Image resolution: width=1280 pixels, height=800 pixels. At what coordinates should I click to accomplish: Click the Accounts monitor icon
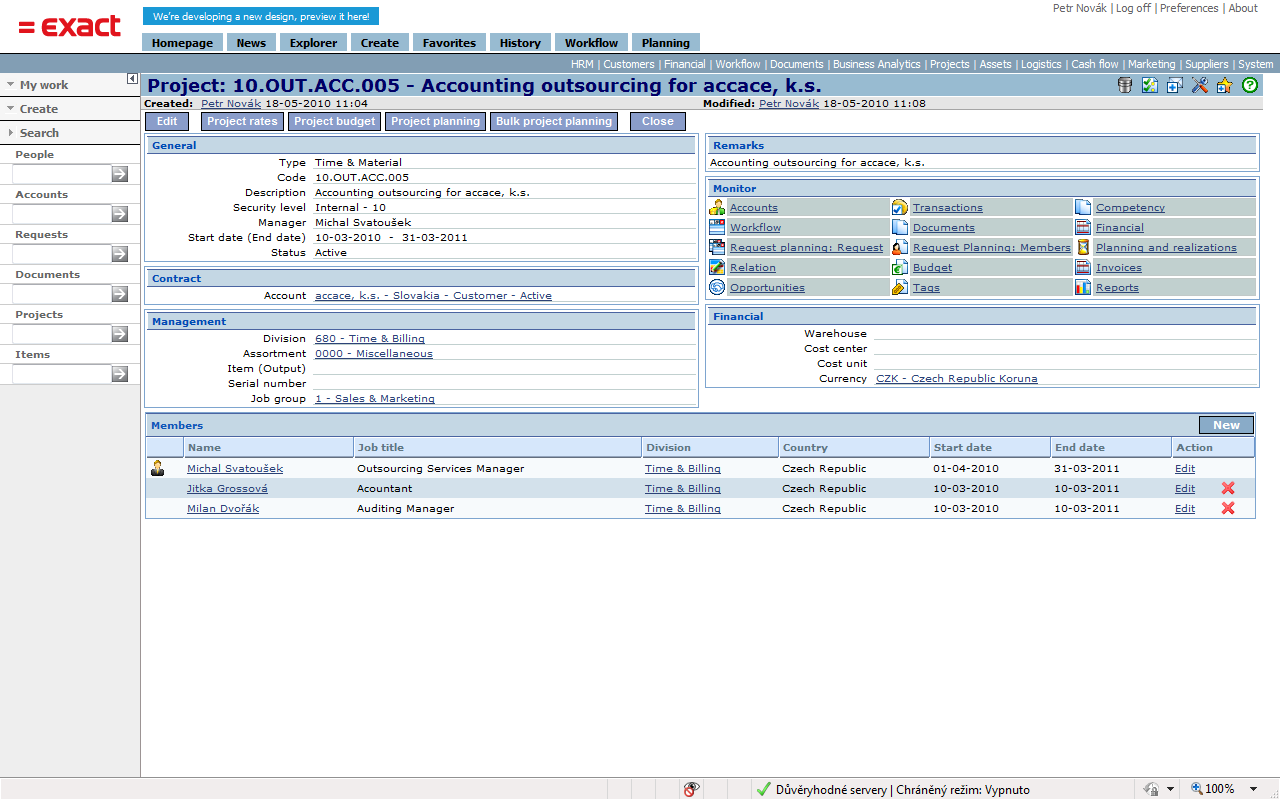(717, 207)
